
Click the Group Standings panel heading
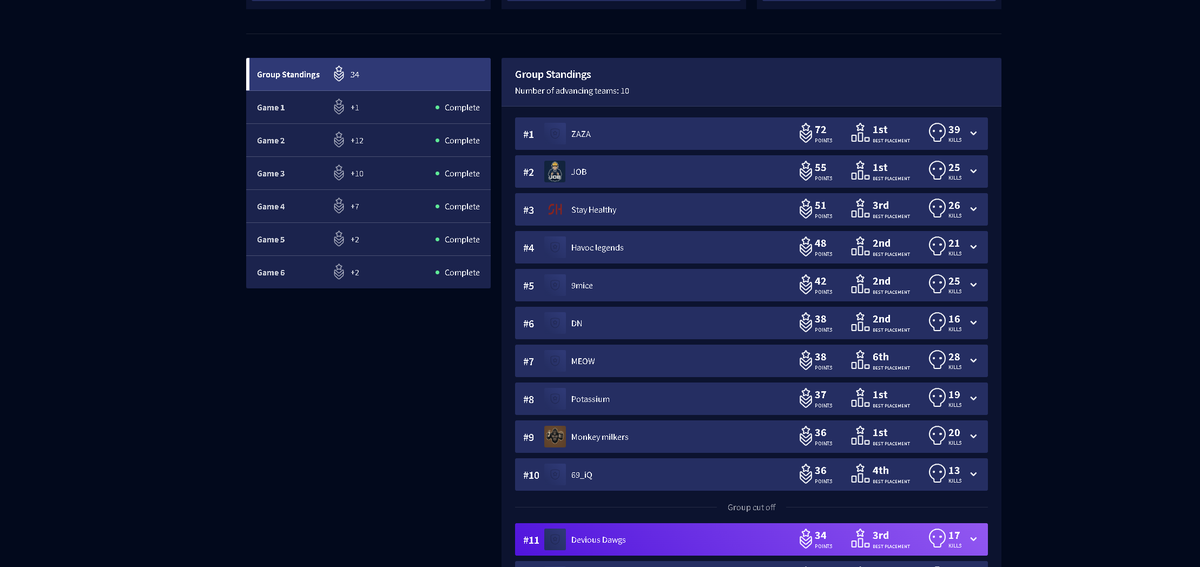pos(553,74)
